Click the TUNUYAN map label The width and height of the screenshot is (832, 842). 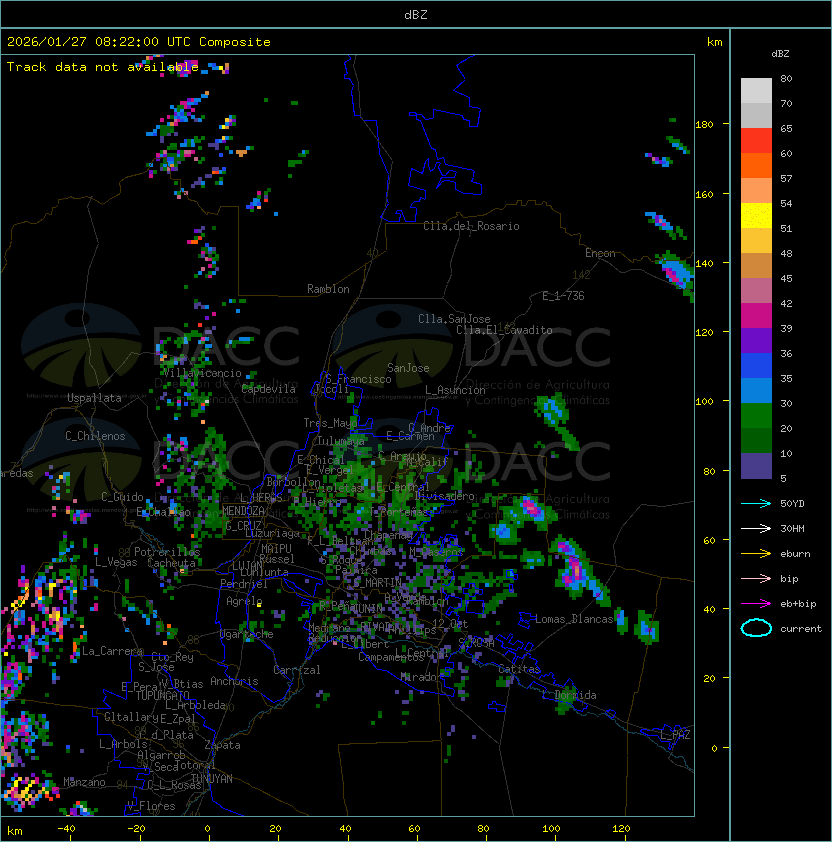(x=212, y=778)
